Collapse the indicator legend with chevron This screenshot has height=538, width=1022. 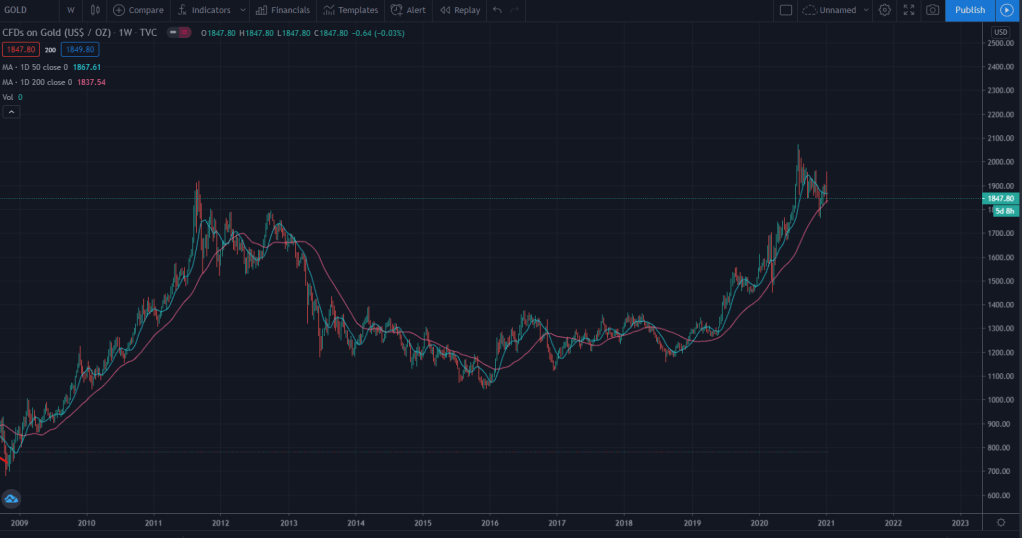[12, 112]
